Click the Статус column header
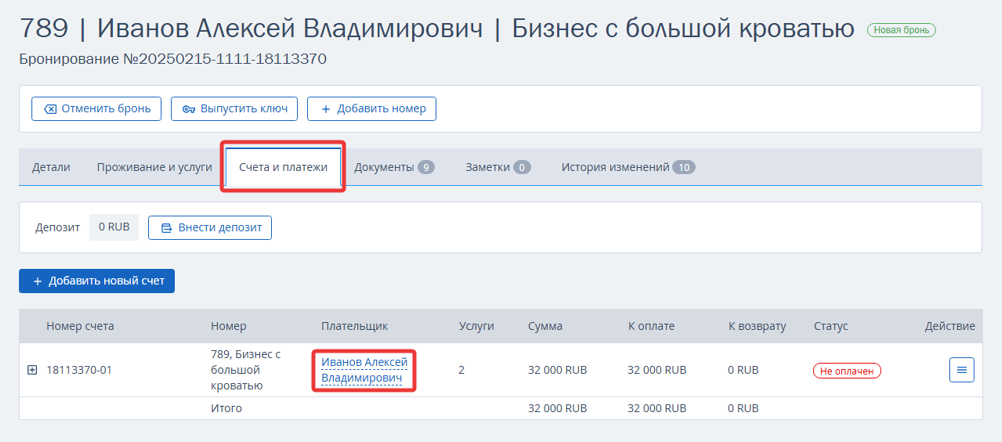 [x=831, y=326]
